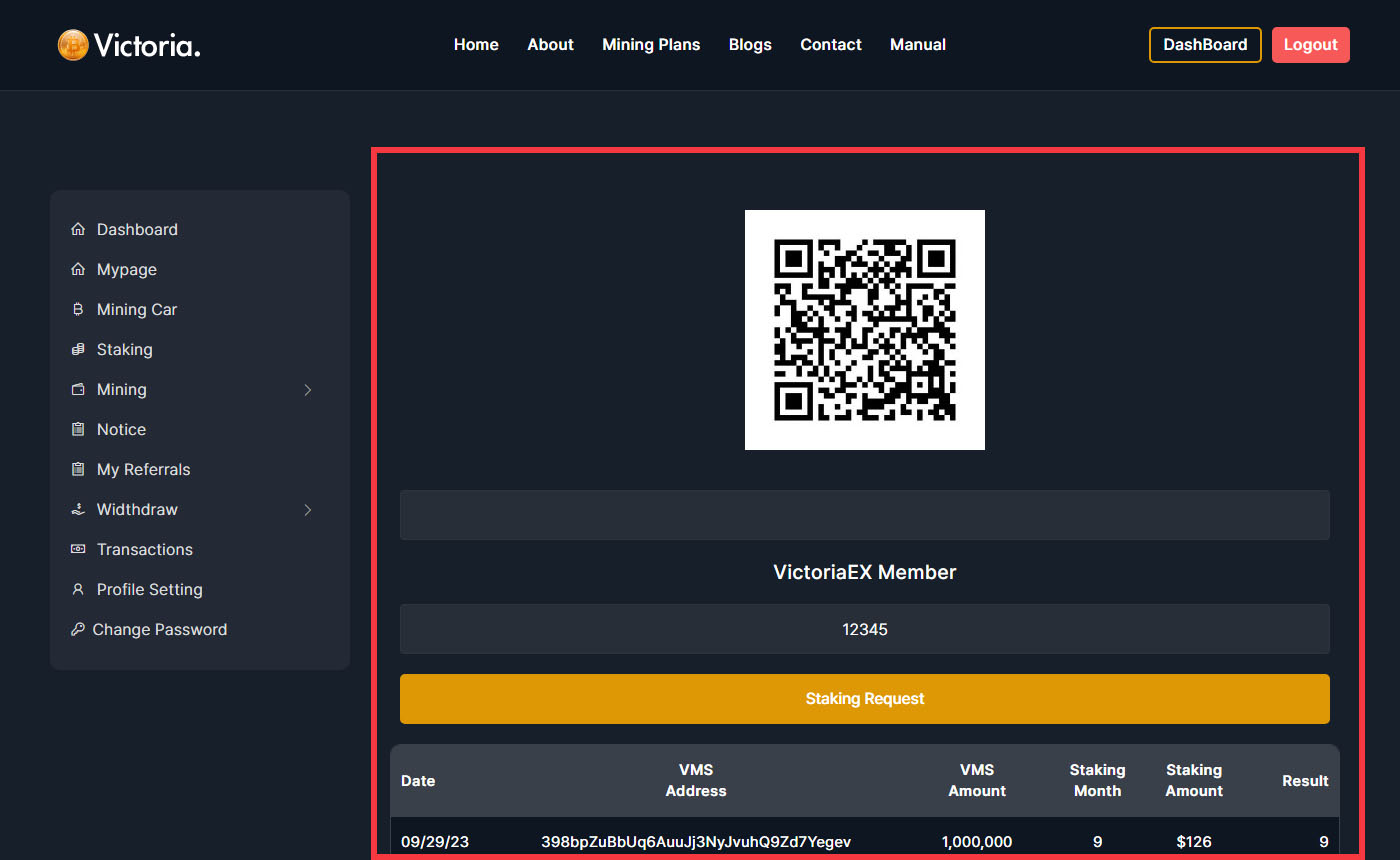Open the Mining Plans nav item
1400x860 pixels.
point(651,45)
